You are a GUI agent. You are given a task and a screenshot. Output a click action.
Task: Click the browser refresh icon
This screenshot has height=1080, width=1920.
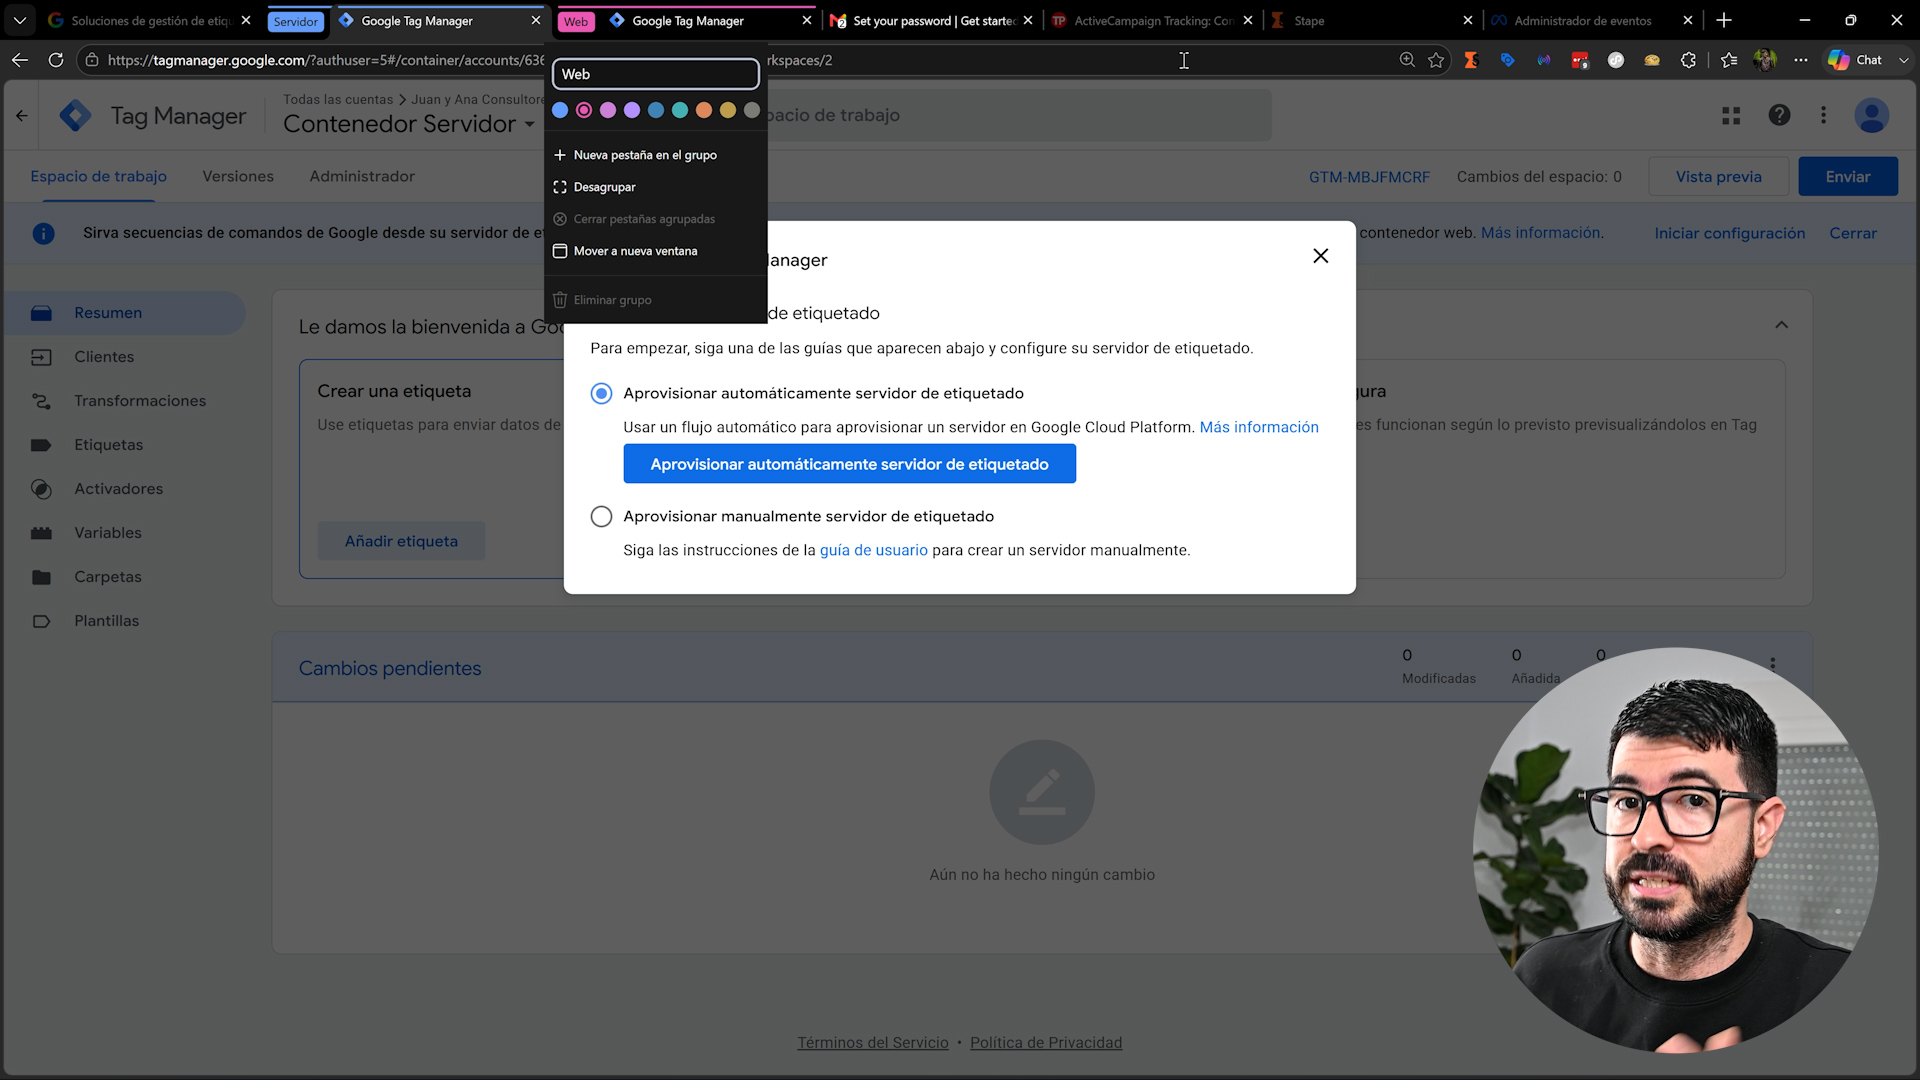pos(56,60)
